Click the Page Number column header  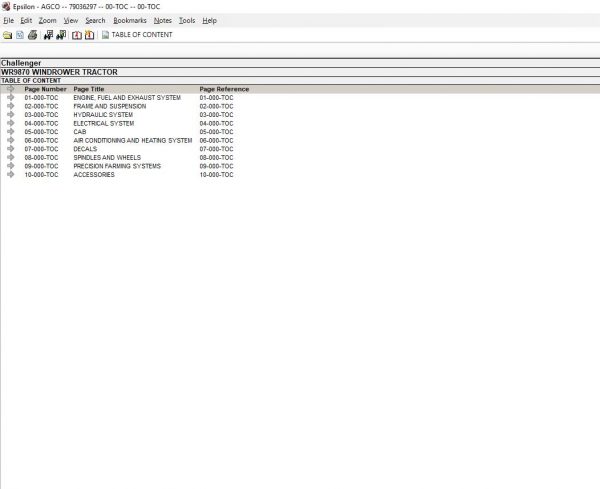click(46, 89)
